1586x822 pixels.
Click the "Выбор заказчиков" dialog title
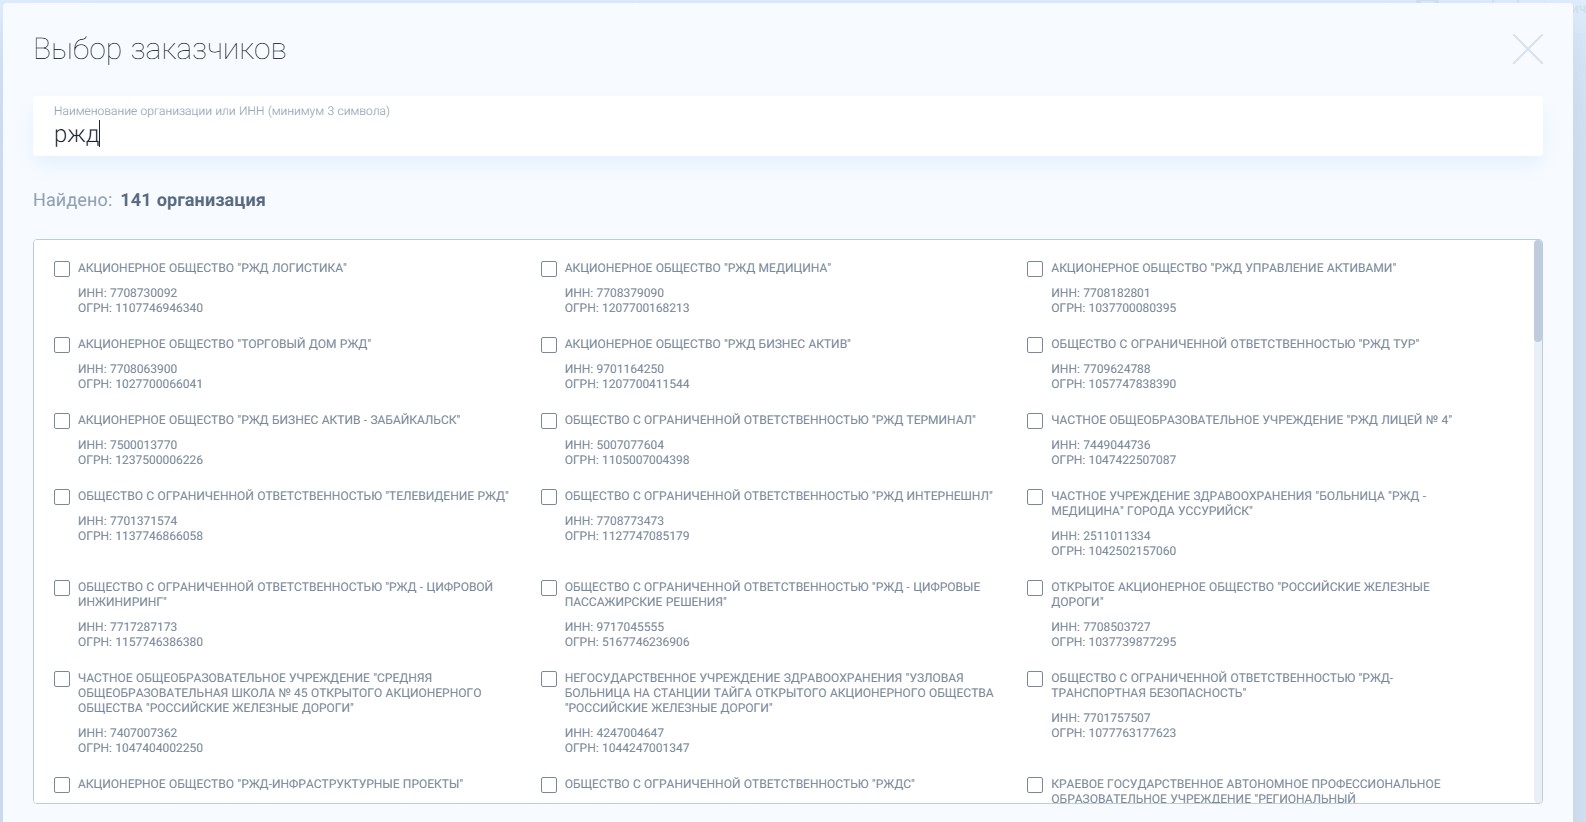point(160,49)
